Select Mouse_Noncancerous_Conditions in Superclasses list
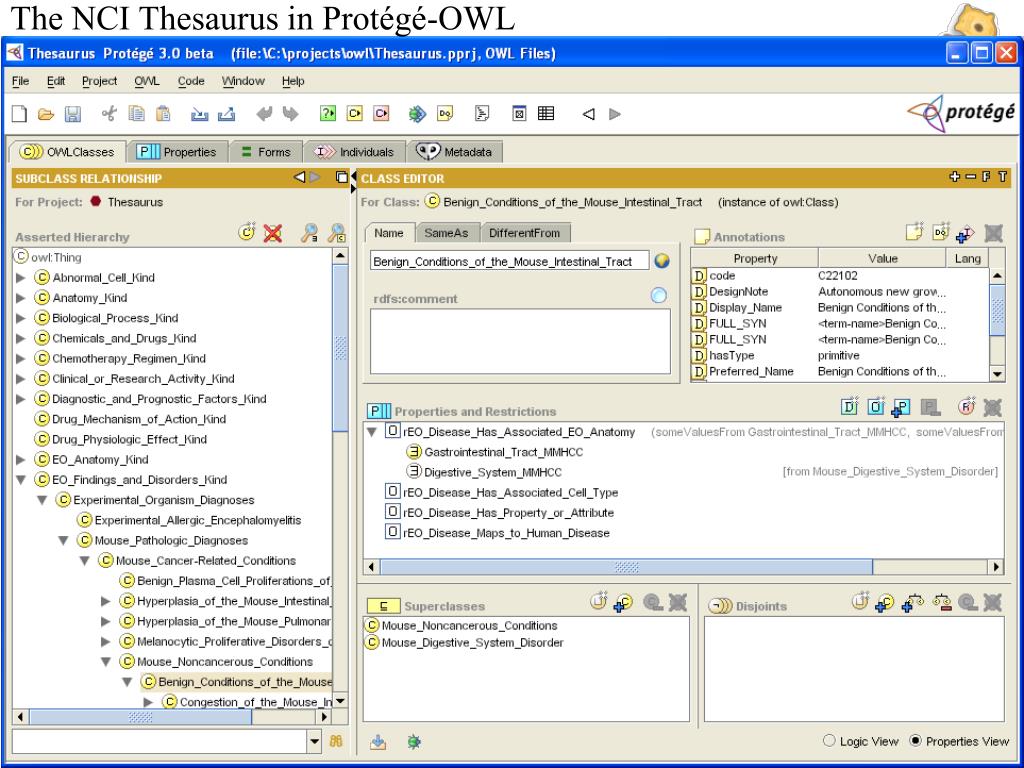 [469, 626]
